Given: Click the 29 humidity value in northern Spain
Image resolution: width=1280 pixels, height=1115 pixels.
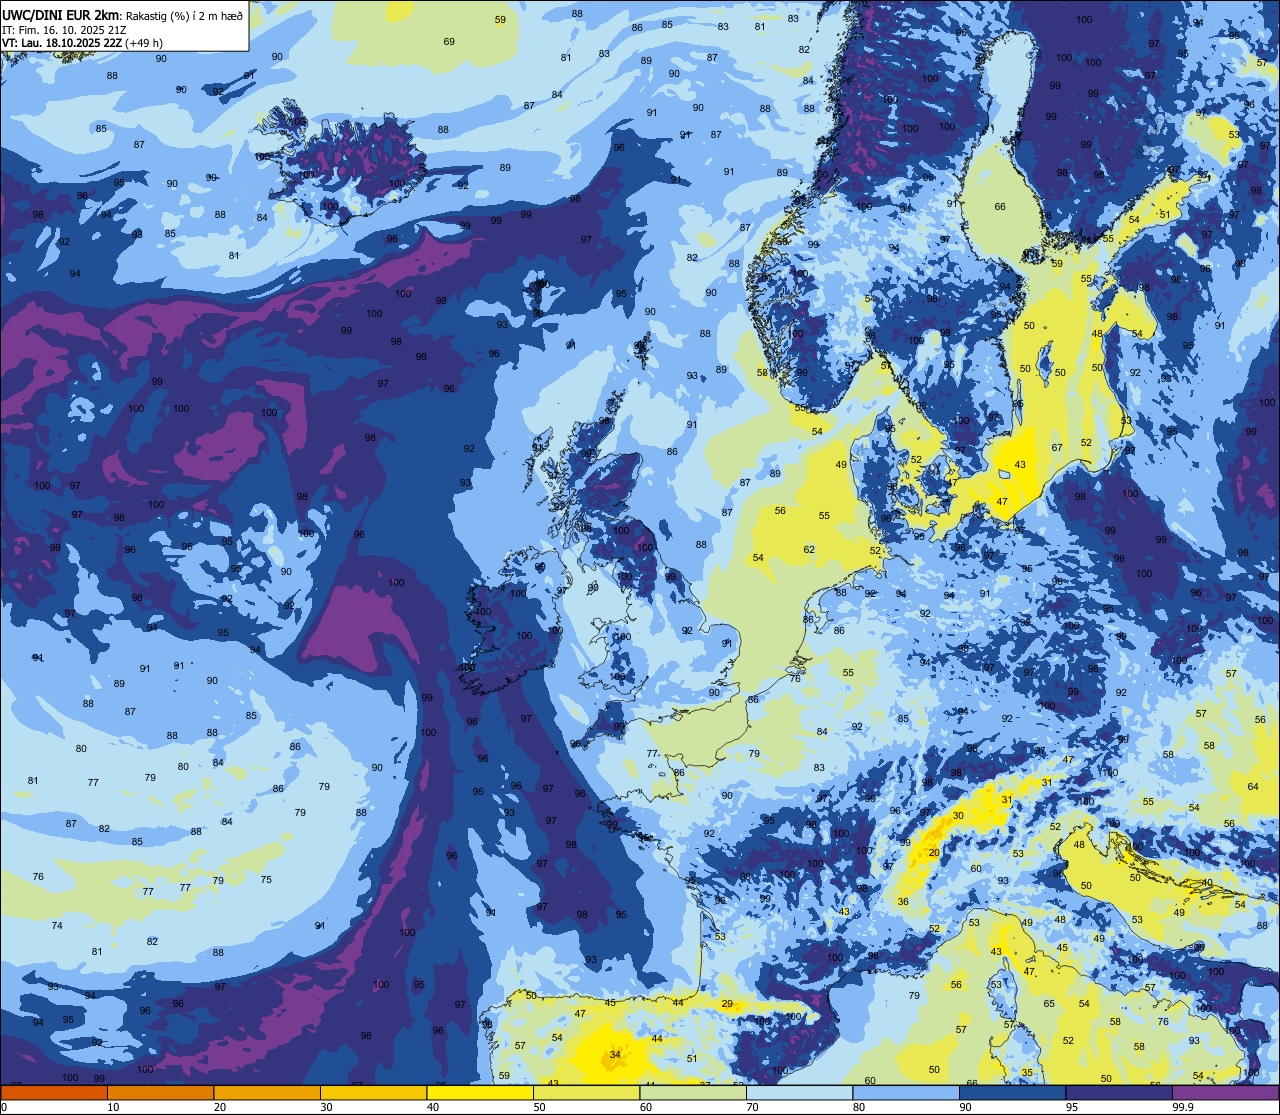Looking at the screenshot, I should (x=727, y=1004).
